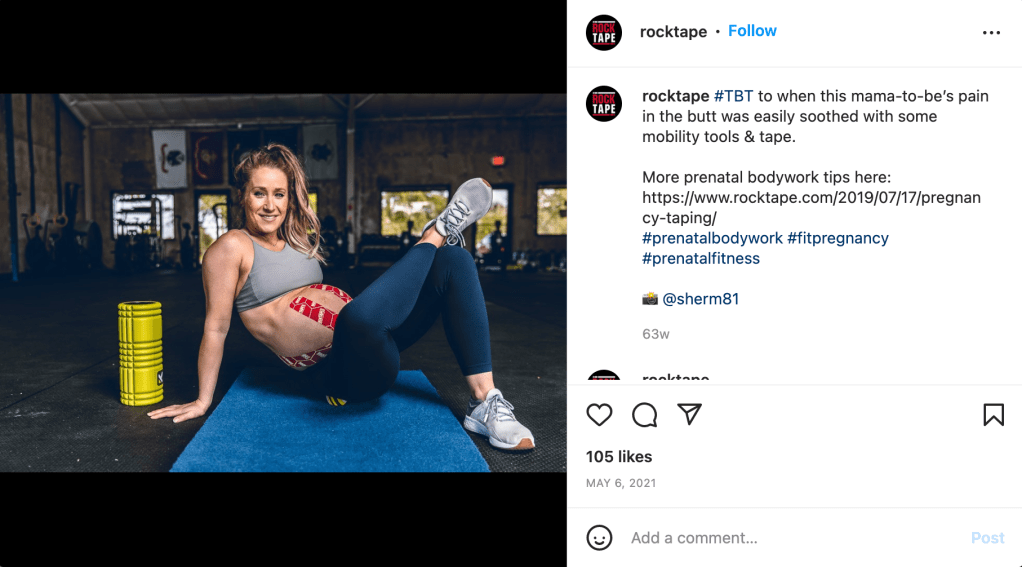Open rocktape username in post header
The width and height of the screenshot is (1022, 567).
tap(673, 31)
